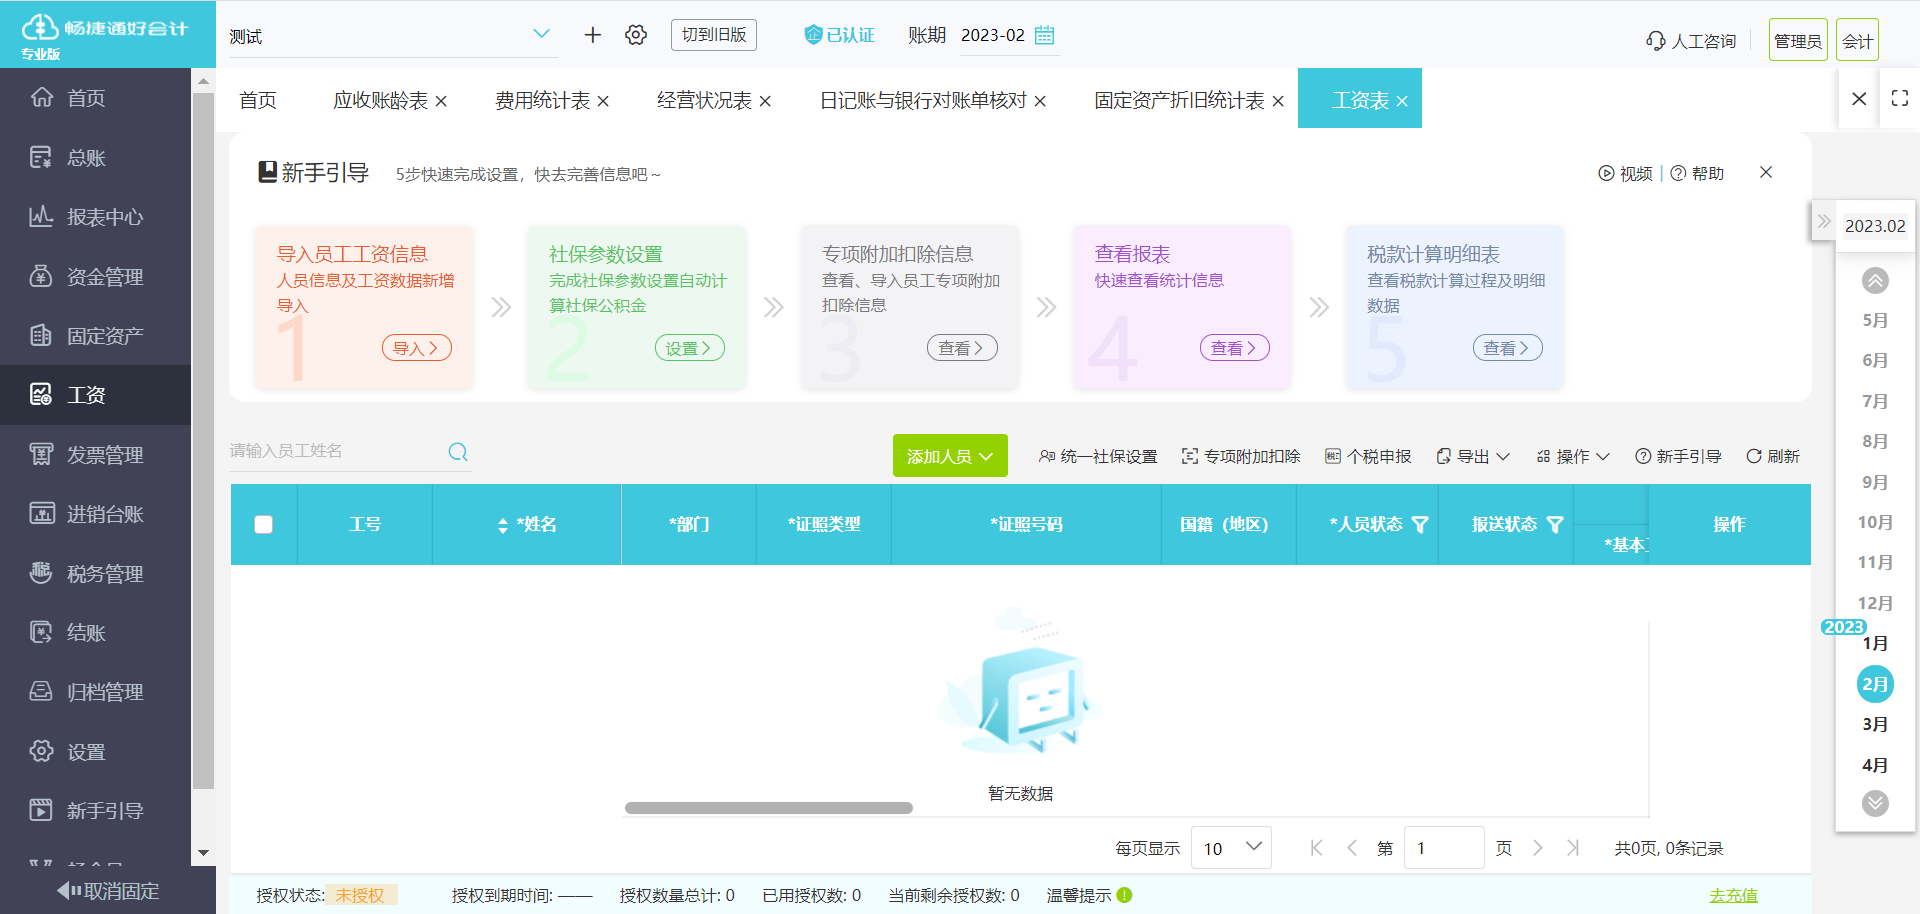Open the 添加人员 dropdown arrow

point(985,455)
